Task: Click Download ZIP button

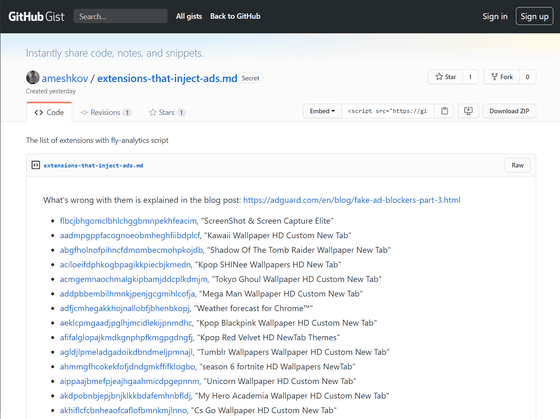Action: point(509,111)
